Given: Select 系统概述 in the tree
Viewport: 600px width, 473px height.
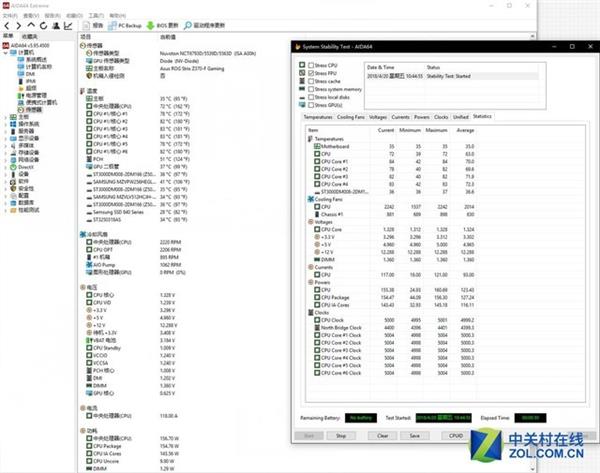Looking at the screenshot, I should pos(32,60).
